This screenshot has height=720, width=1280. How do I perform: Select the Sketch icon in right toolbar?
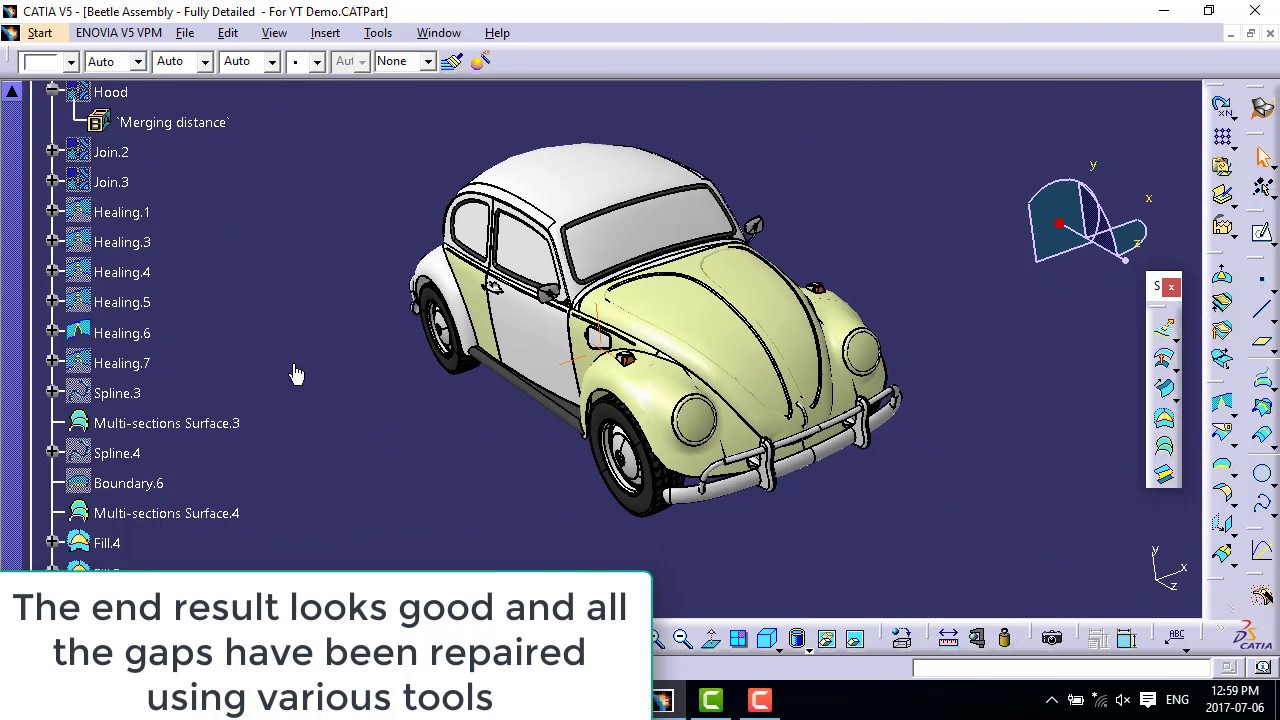point(1261,232)
